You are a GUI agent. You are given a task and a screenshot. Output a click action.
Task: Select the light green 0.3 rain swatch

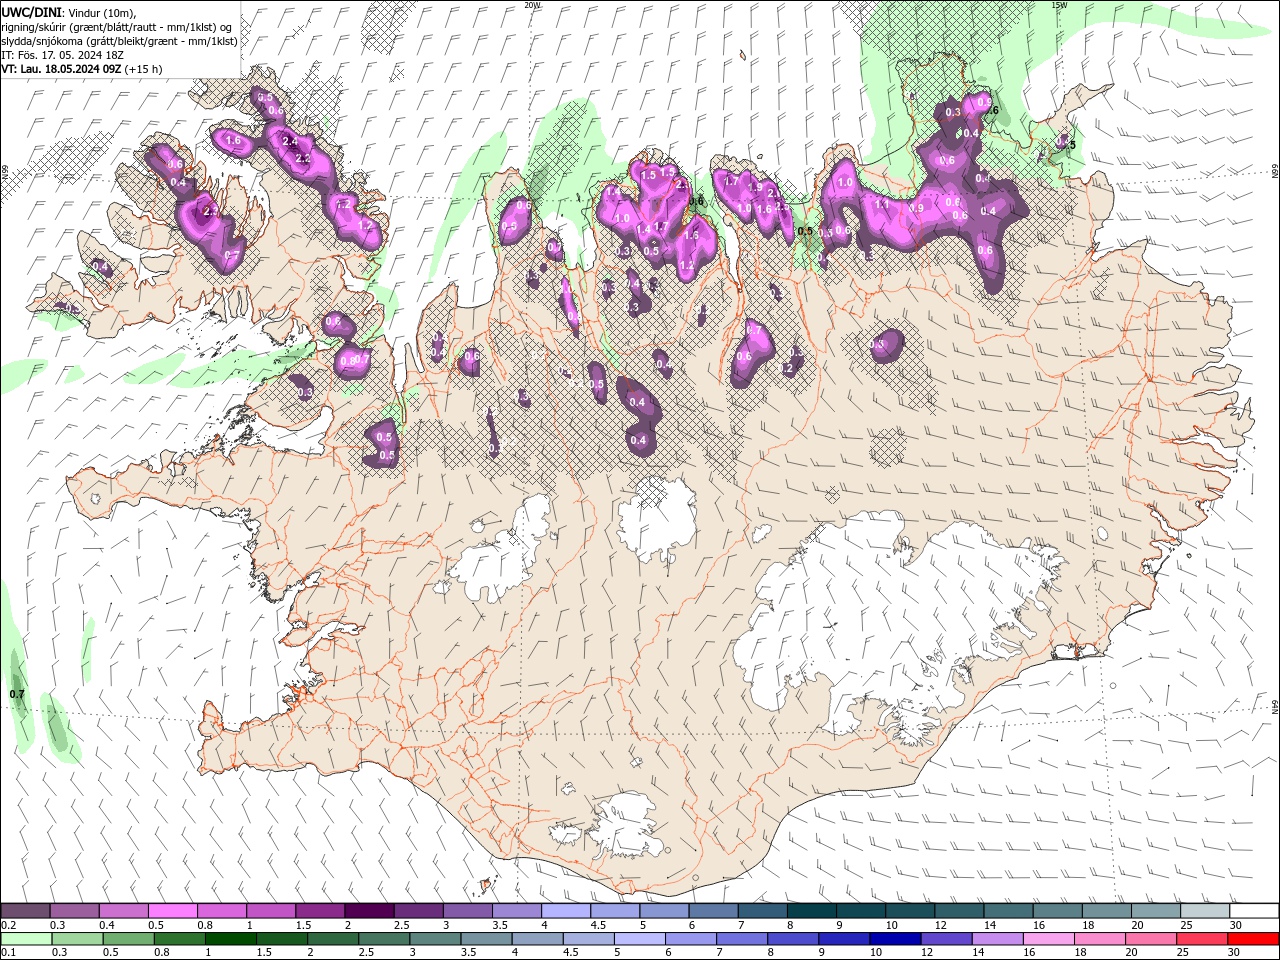(79, 939)
